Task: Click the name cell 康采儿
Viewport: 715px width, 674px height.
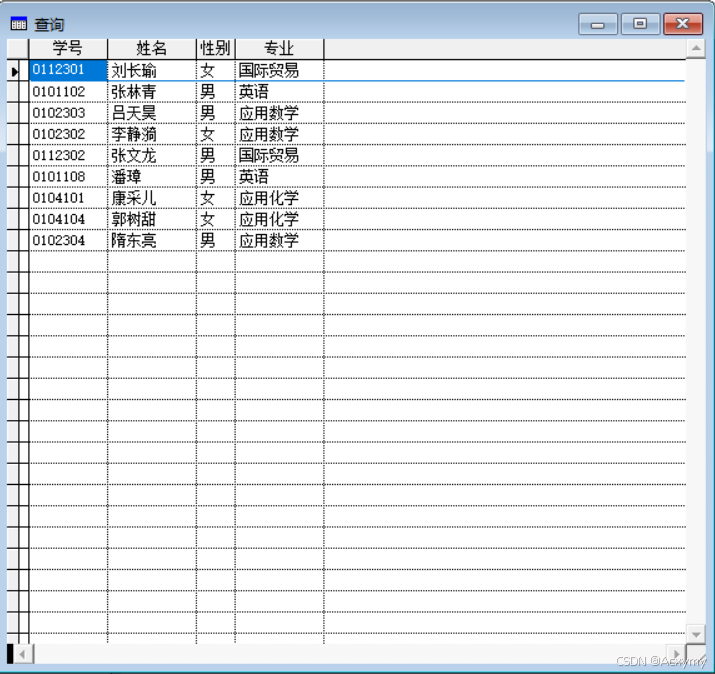Action: pos(152,198)
